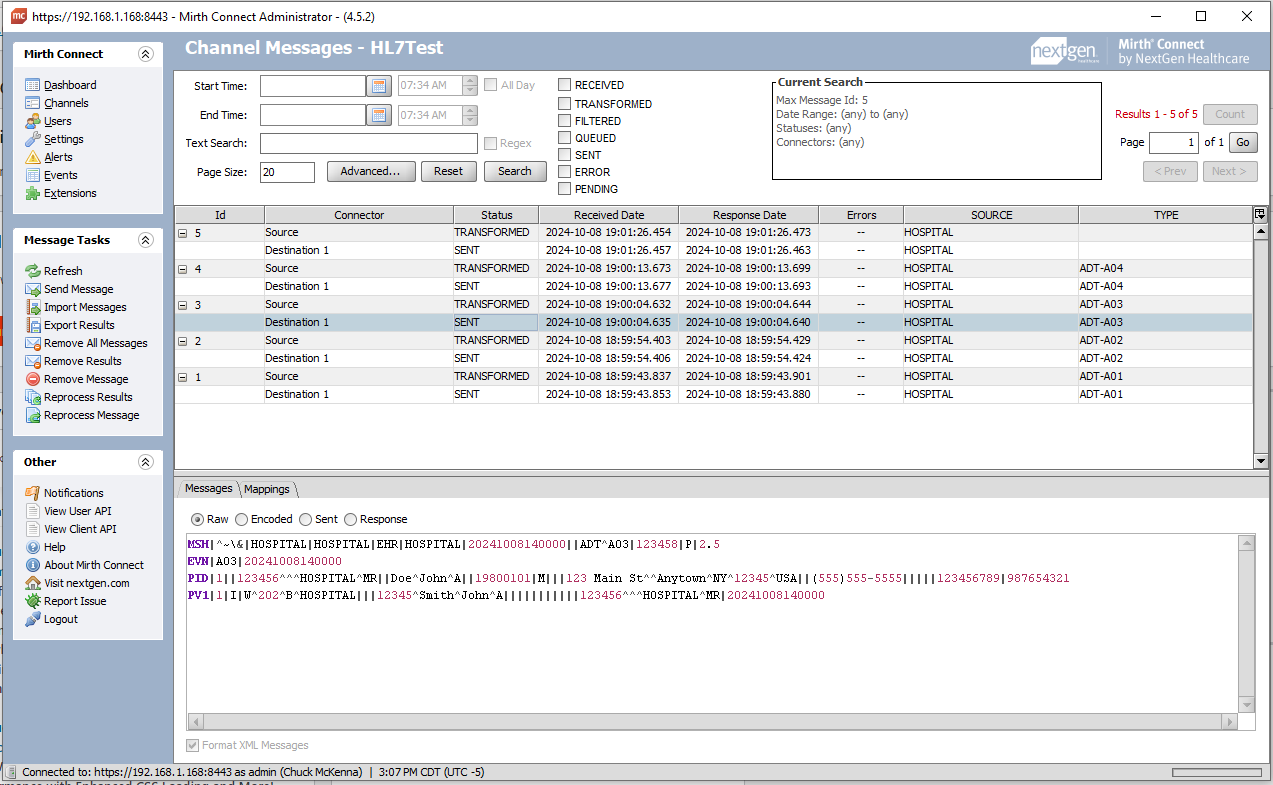Switch to the Mappings tab
This screenshot has height=785, width=1273.
[267, 489]
